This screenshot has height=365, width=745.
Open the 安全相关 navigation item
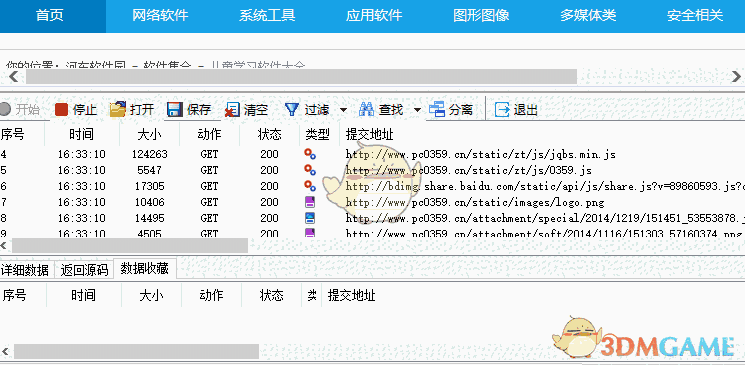tap(695, 15)
